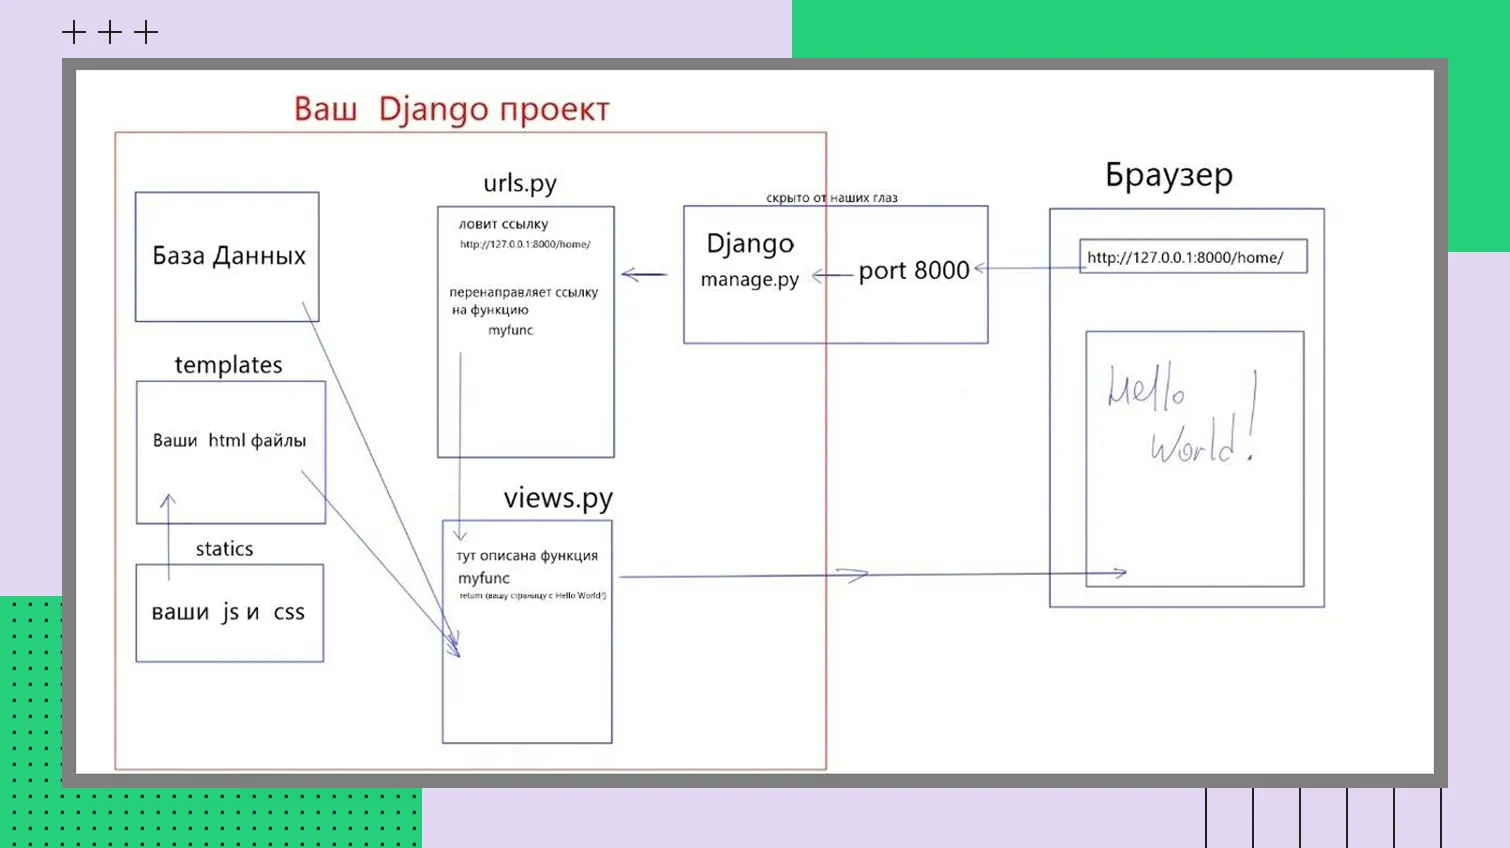Click the arrow between port 8000 and manage.py

coord(831,275)
